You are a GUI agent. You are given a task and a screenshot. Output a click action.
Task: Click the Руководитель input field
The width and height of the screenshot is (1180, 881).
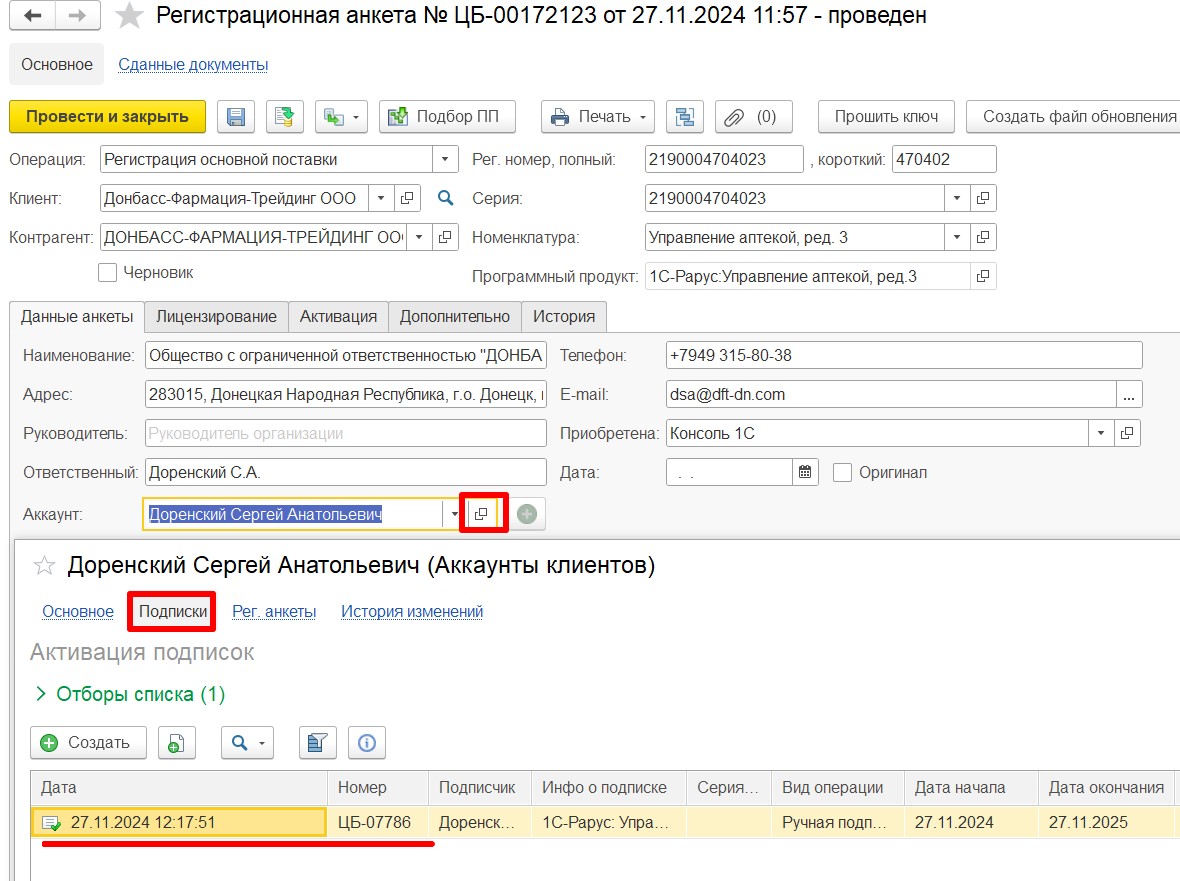pos(345,433)
